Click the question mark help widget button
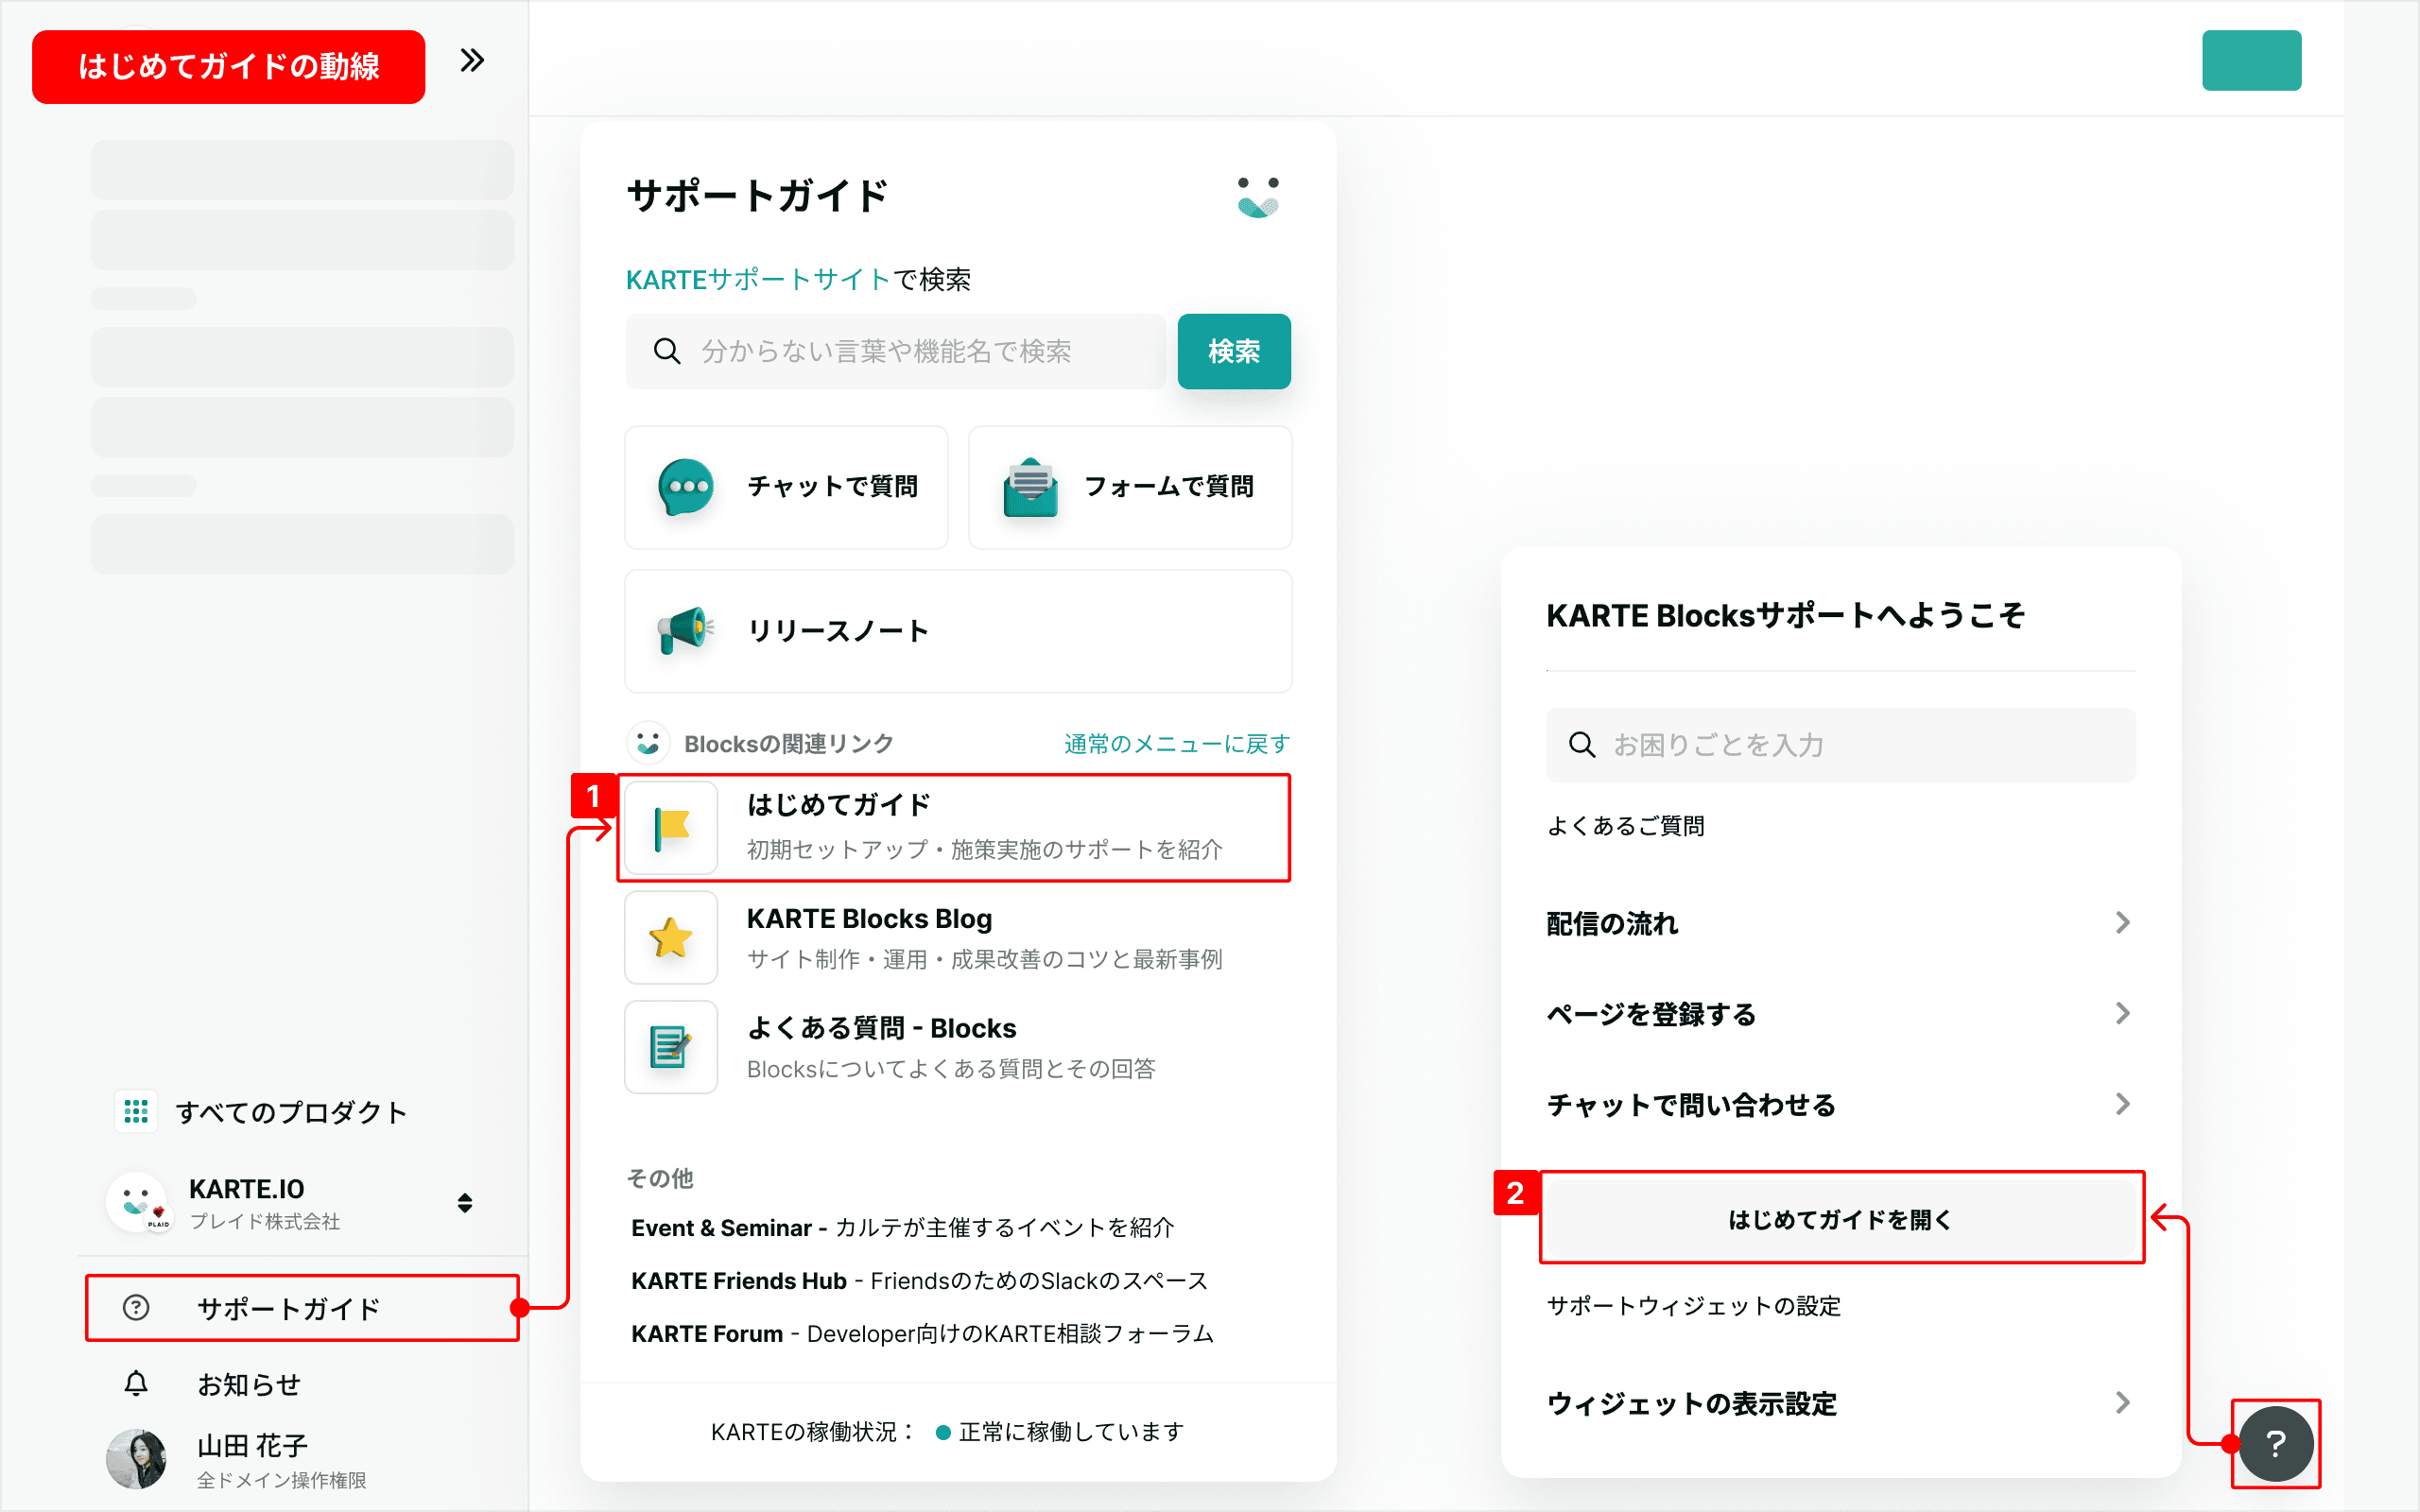Viewport: 2420px width, 1512px height. (x=2275, y=1443)
